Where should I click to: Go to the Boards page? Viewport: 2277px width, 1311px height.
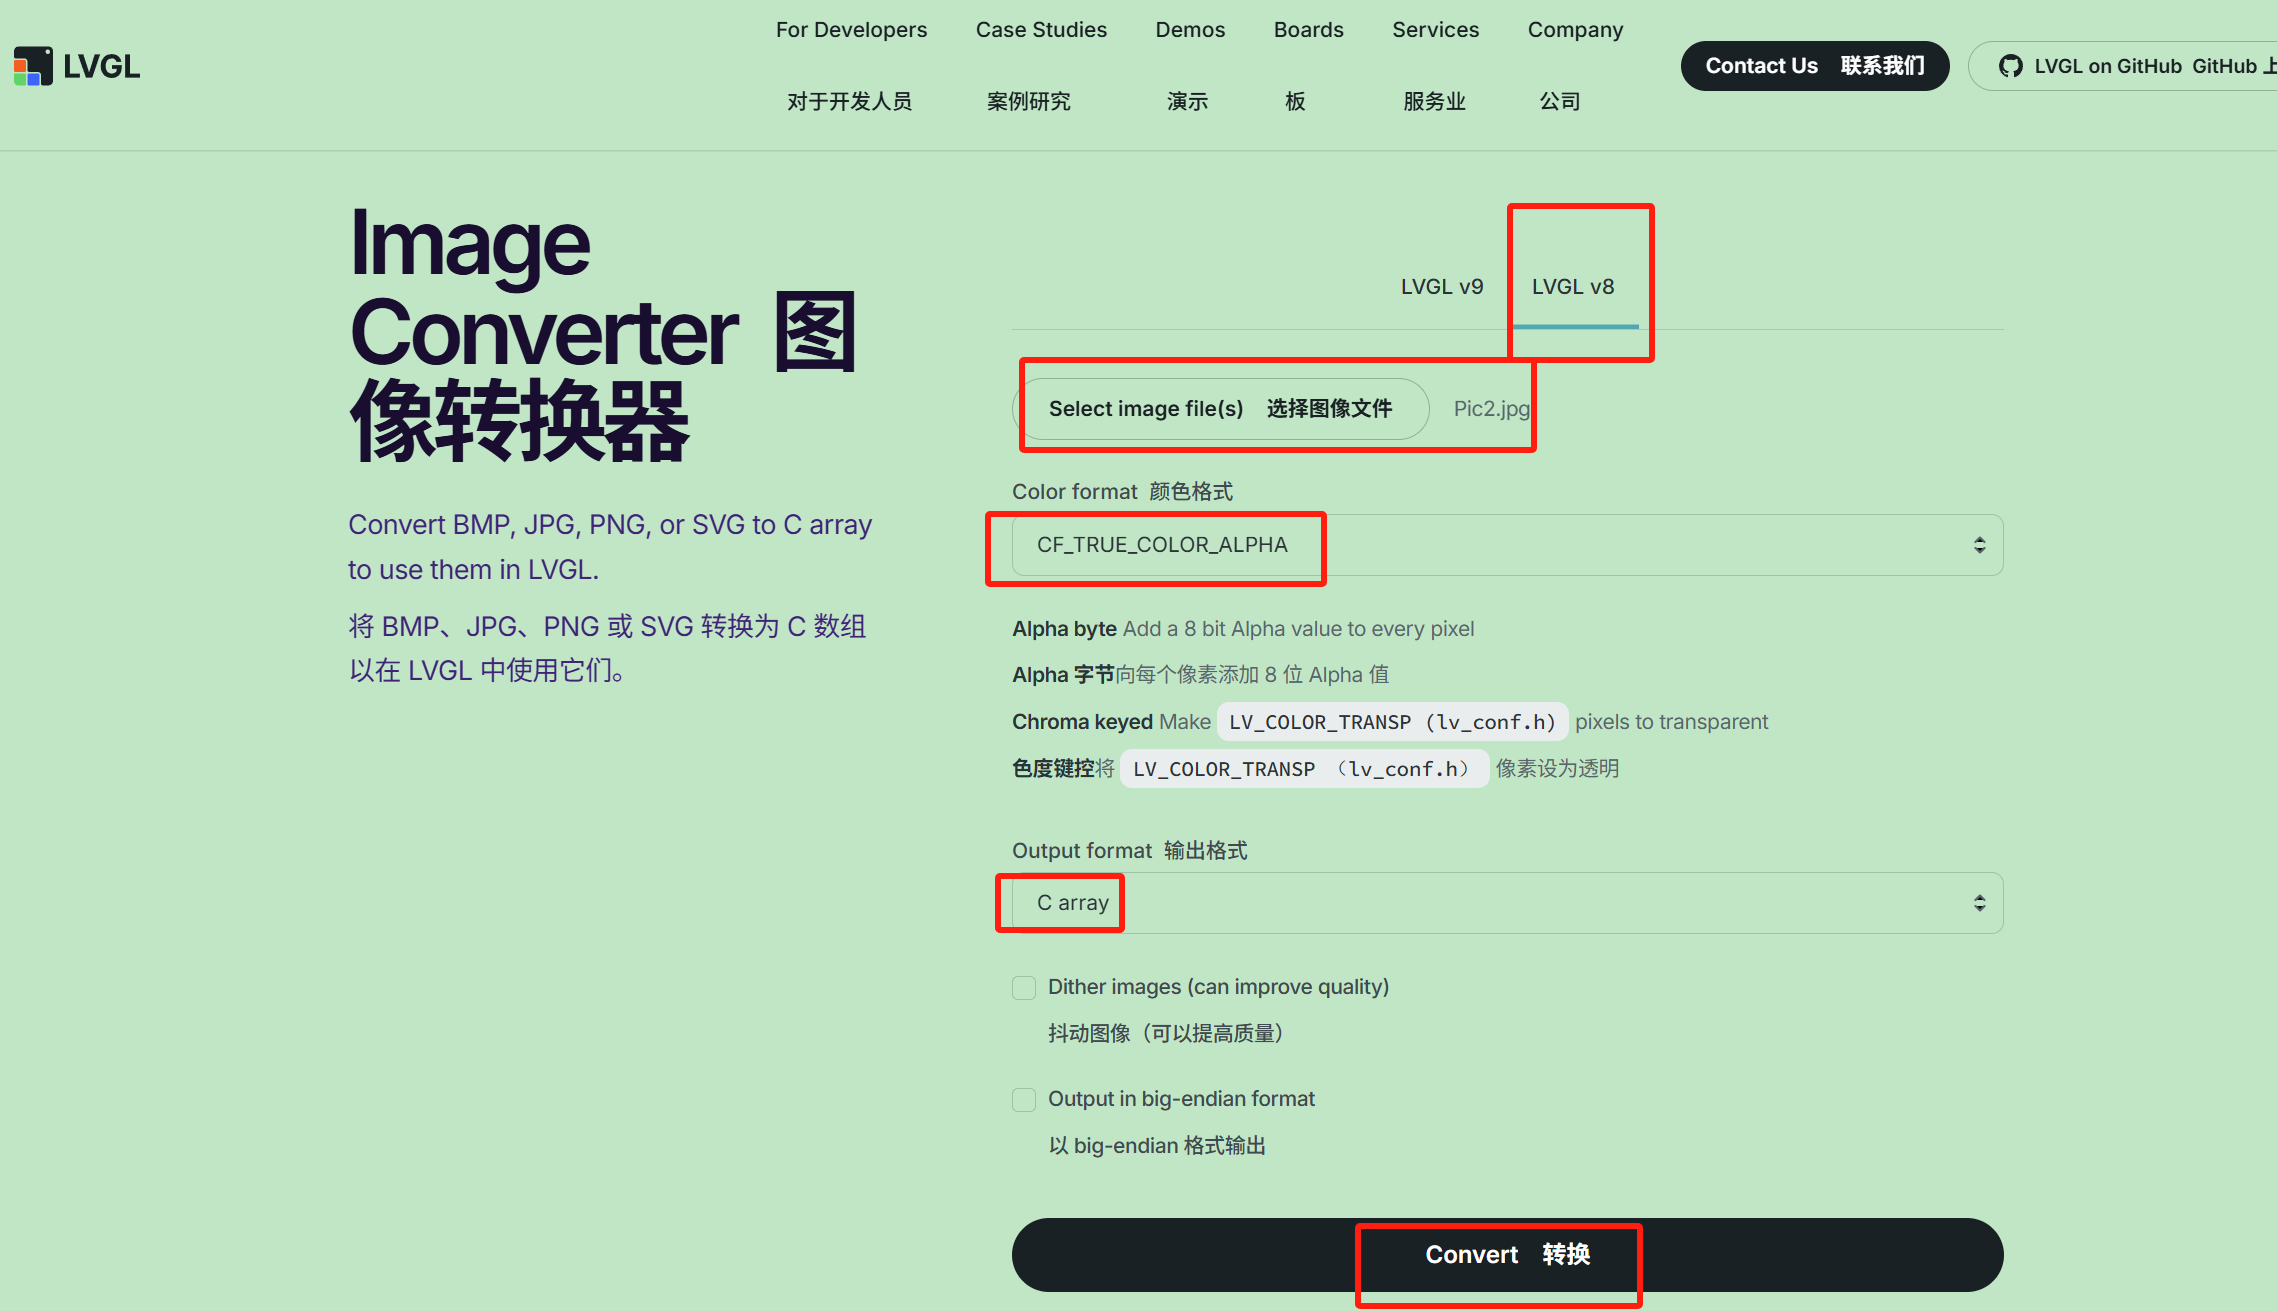pos(1308,30)
